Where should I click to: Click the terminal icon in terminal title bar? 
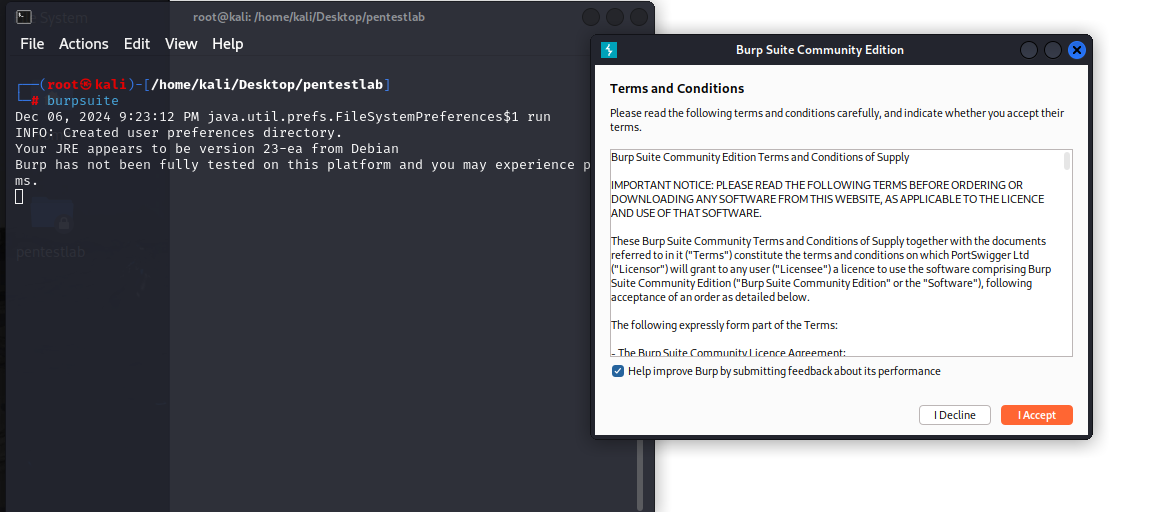point(23,16)
